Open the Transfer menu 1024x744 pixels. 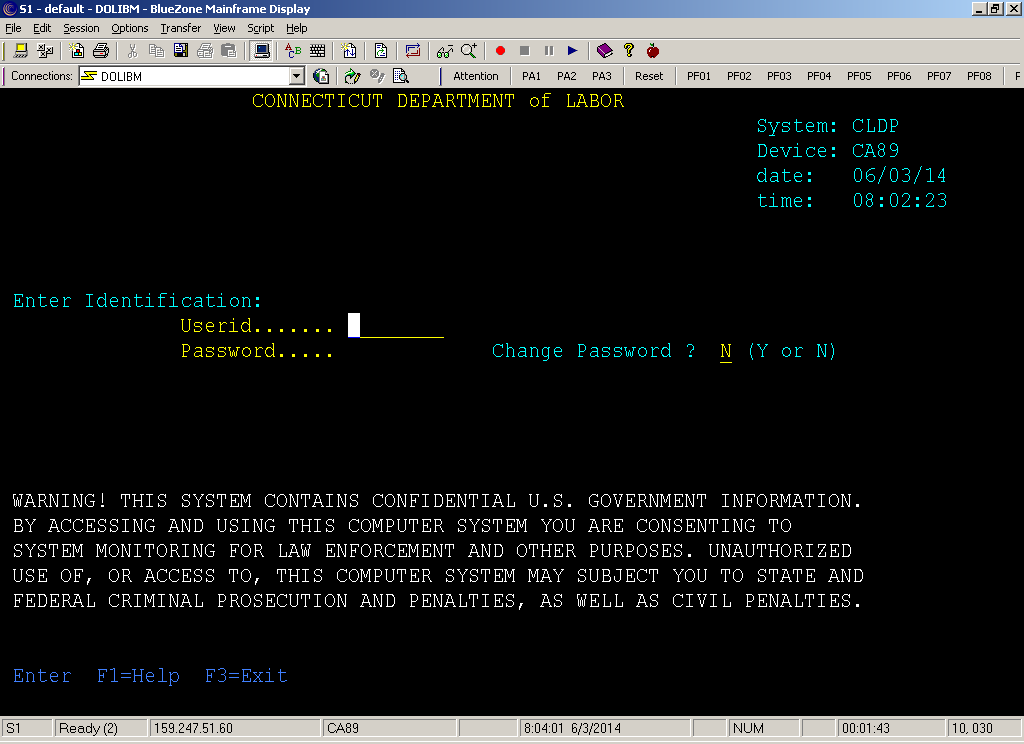tap(180, 28)
